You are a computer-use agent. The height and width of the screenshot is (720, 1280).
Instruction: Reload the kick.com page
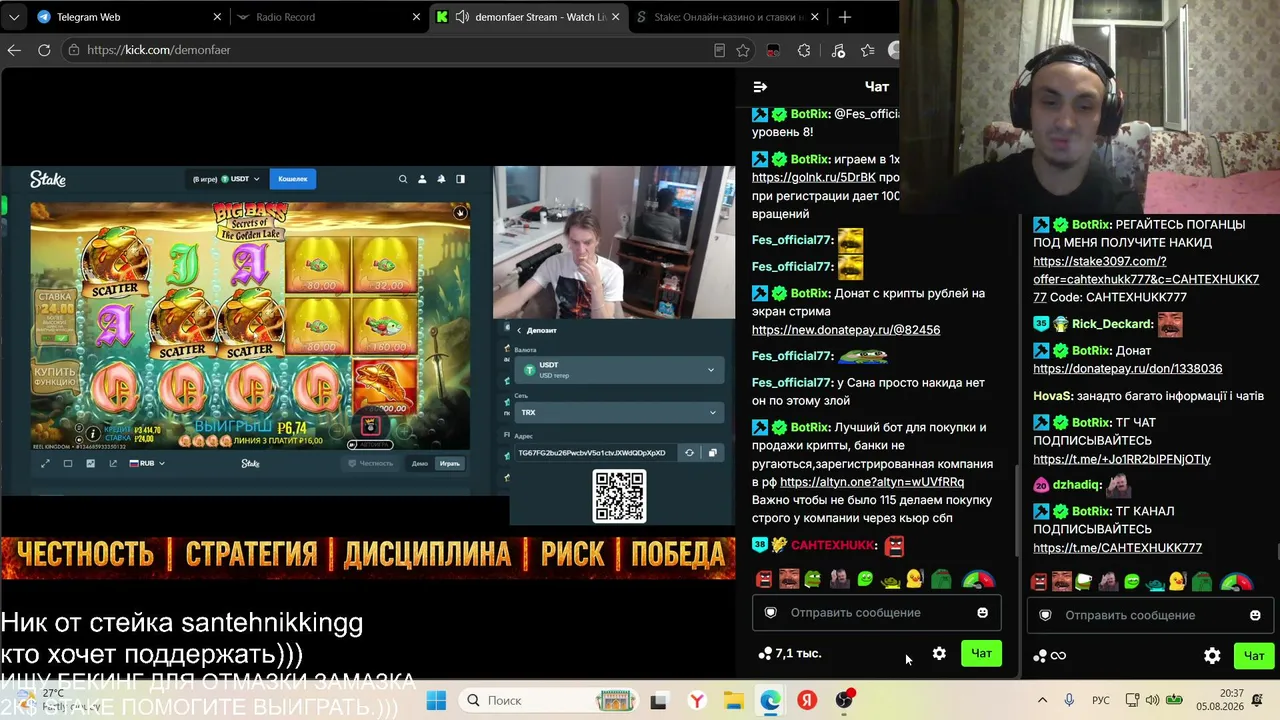[44, 50]
